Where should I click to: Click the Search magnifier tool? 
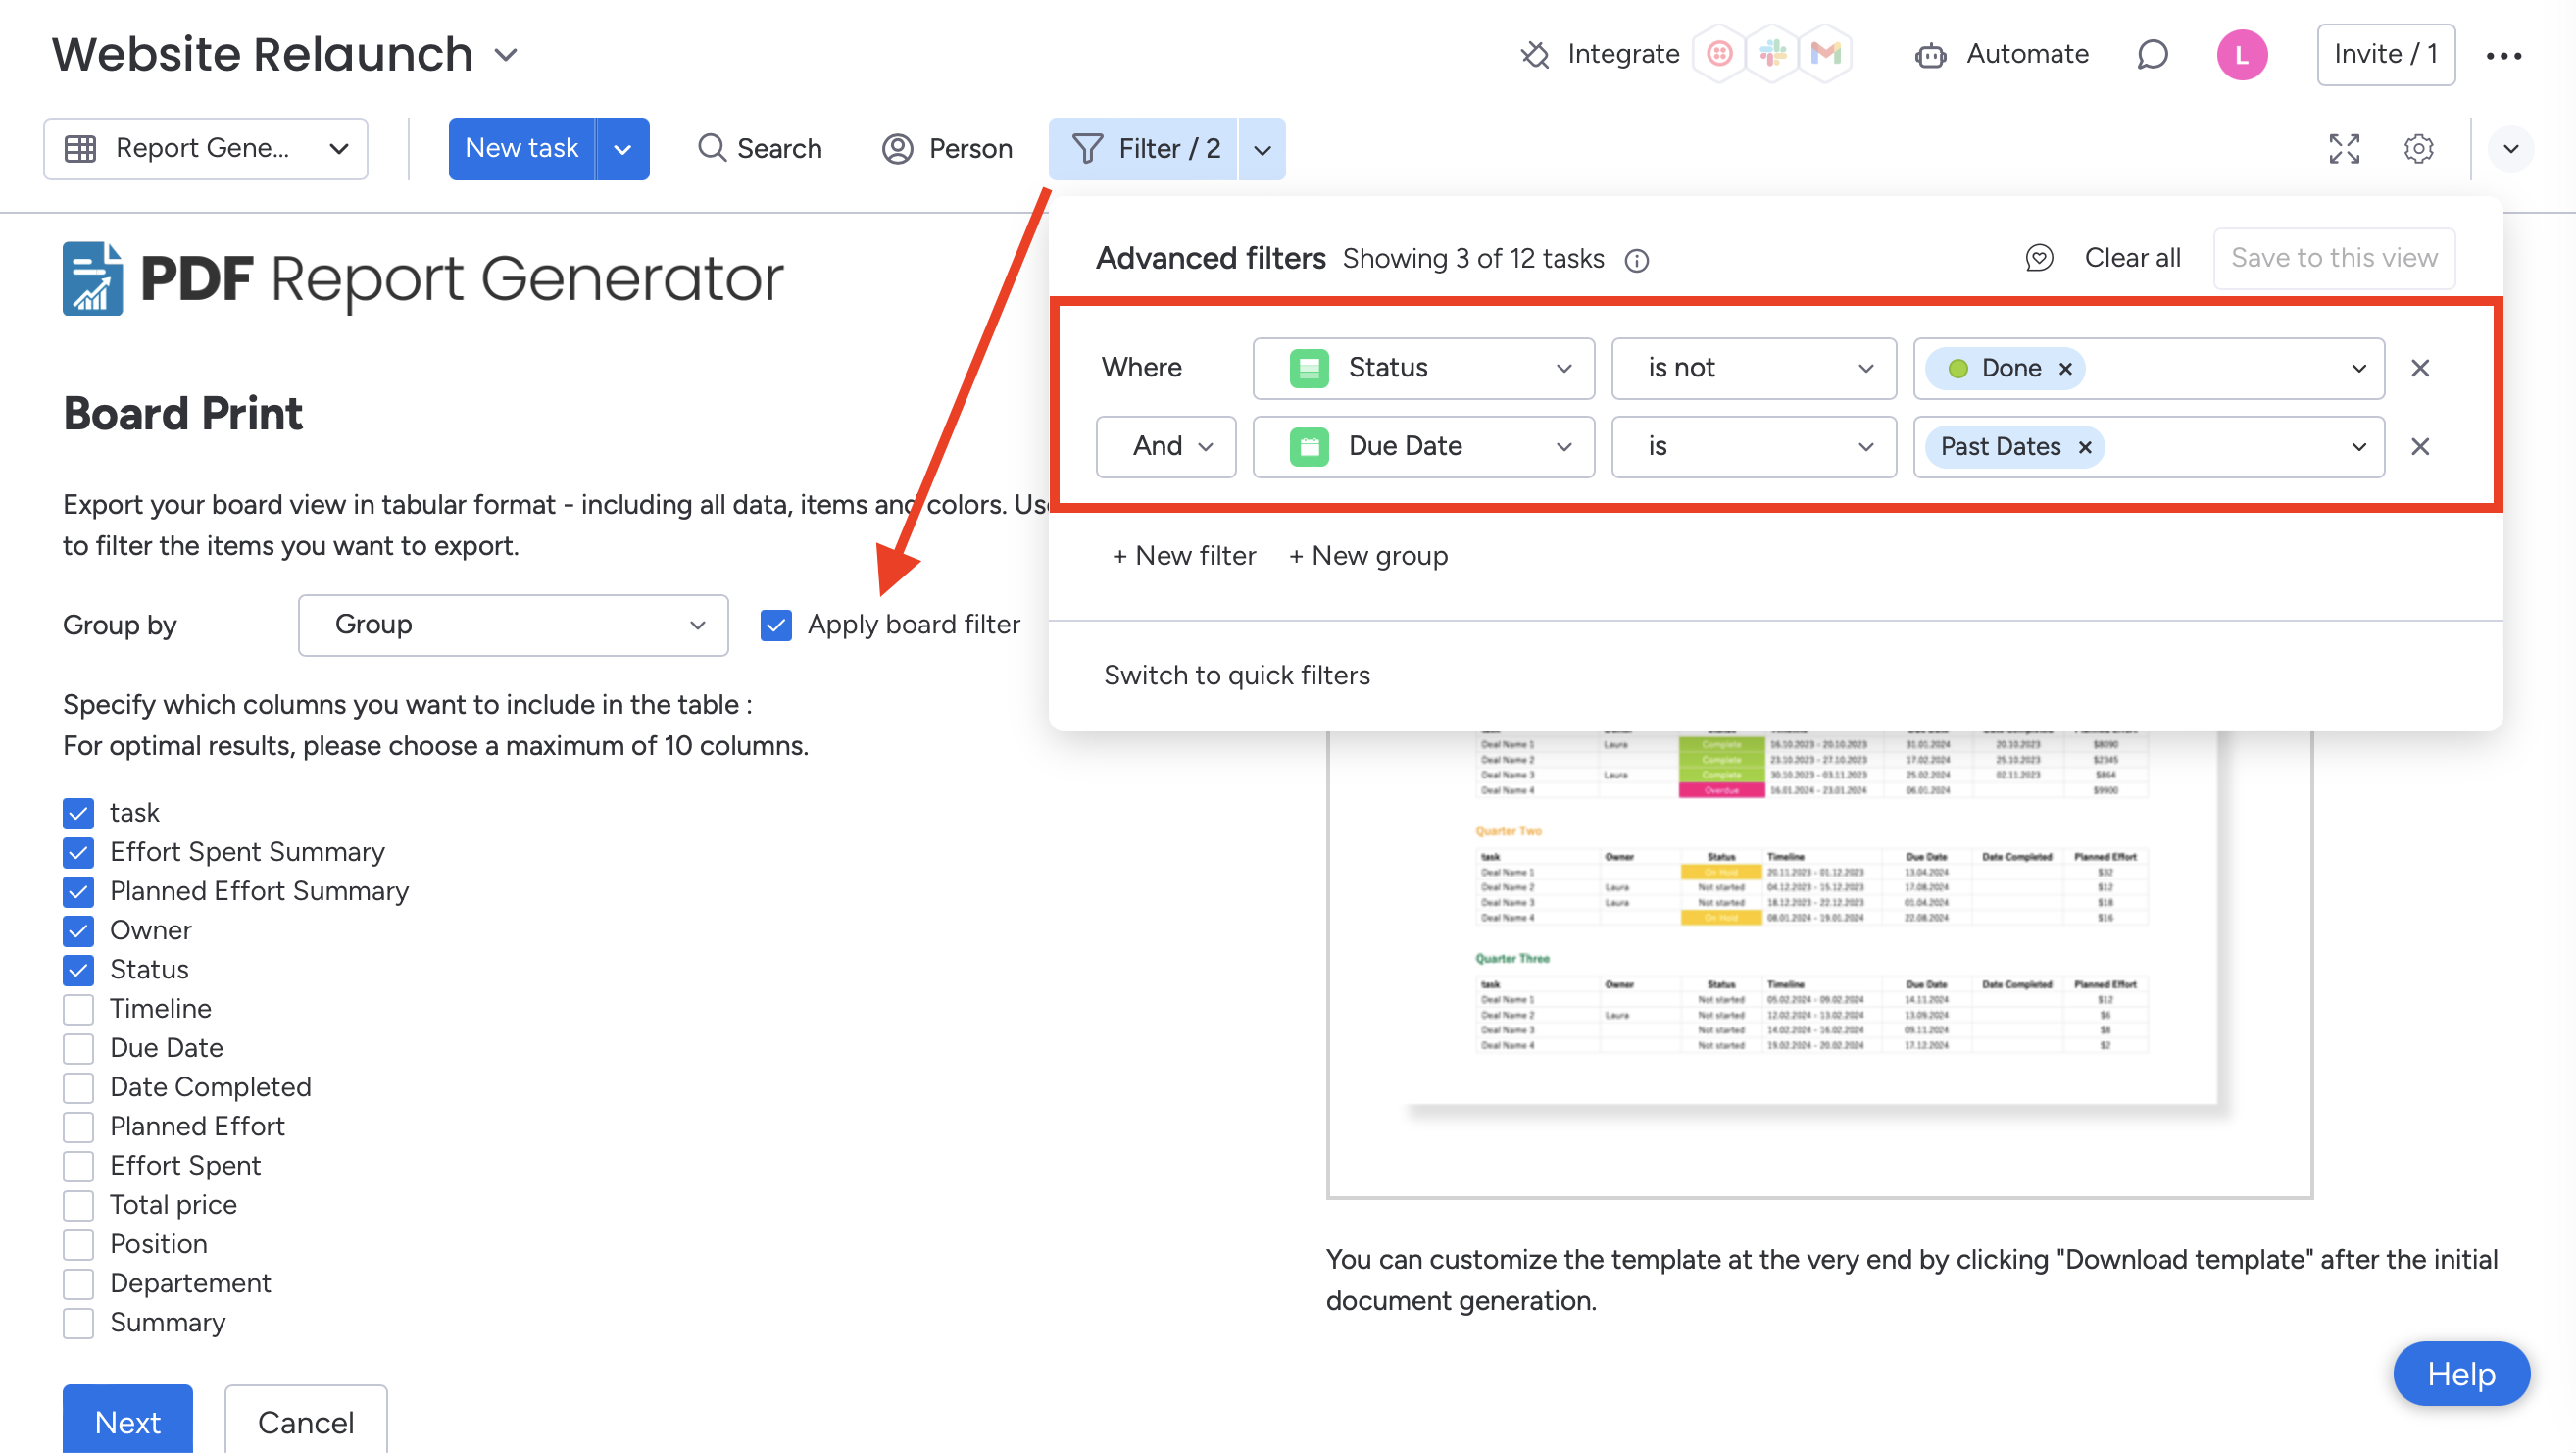coord(759,149)
